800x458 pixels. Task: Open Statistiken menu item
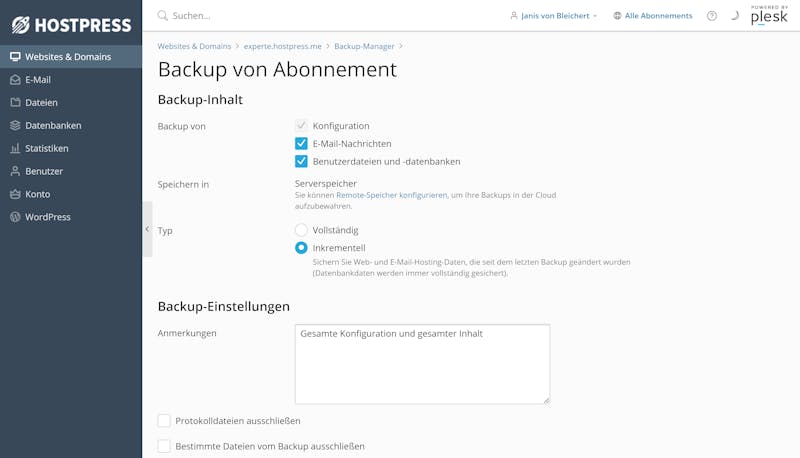(x=71, y=148)
